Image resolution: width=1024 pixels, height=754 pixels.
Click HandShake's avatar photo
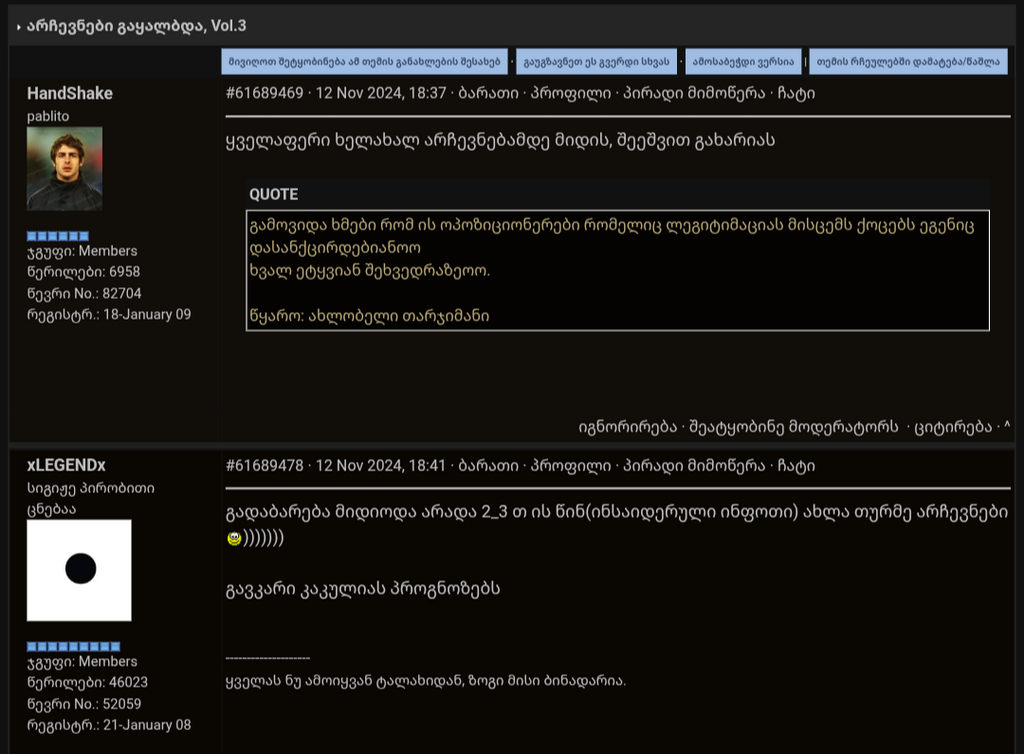click(65, 168)
